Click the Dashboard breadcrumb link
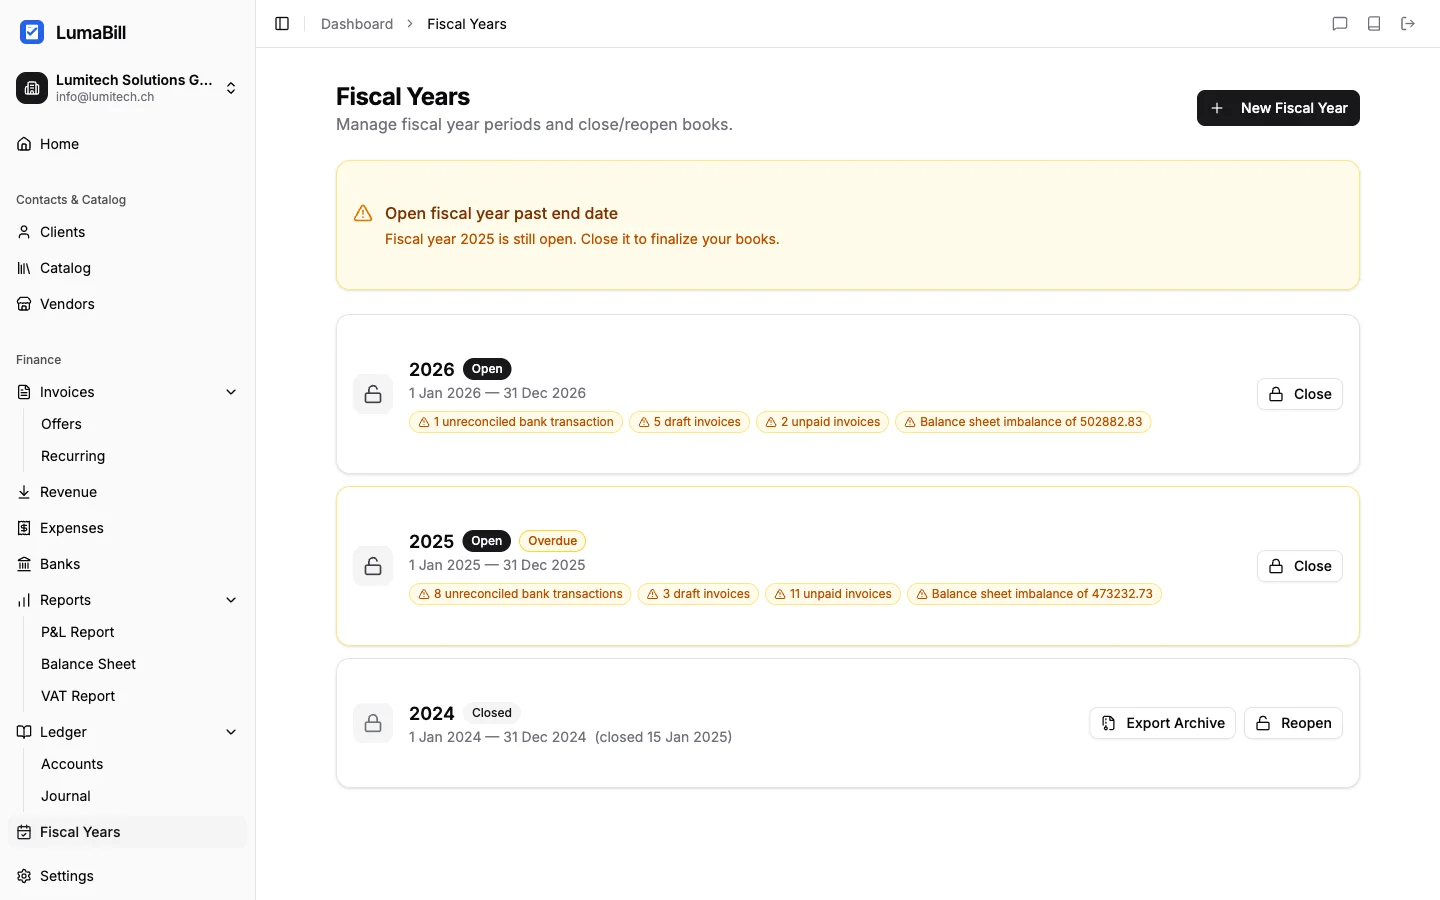 [x=357, y=24]
